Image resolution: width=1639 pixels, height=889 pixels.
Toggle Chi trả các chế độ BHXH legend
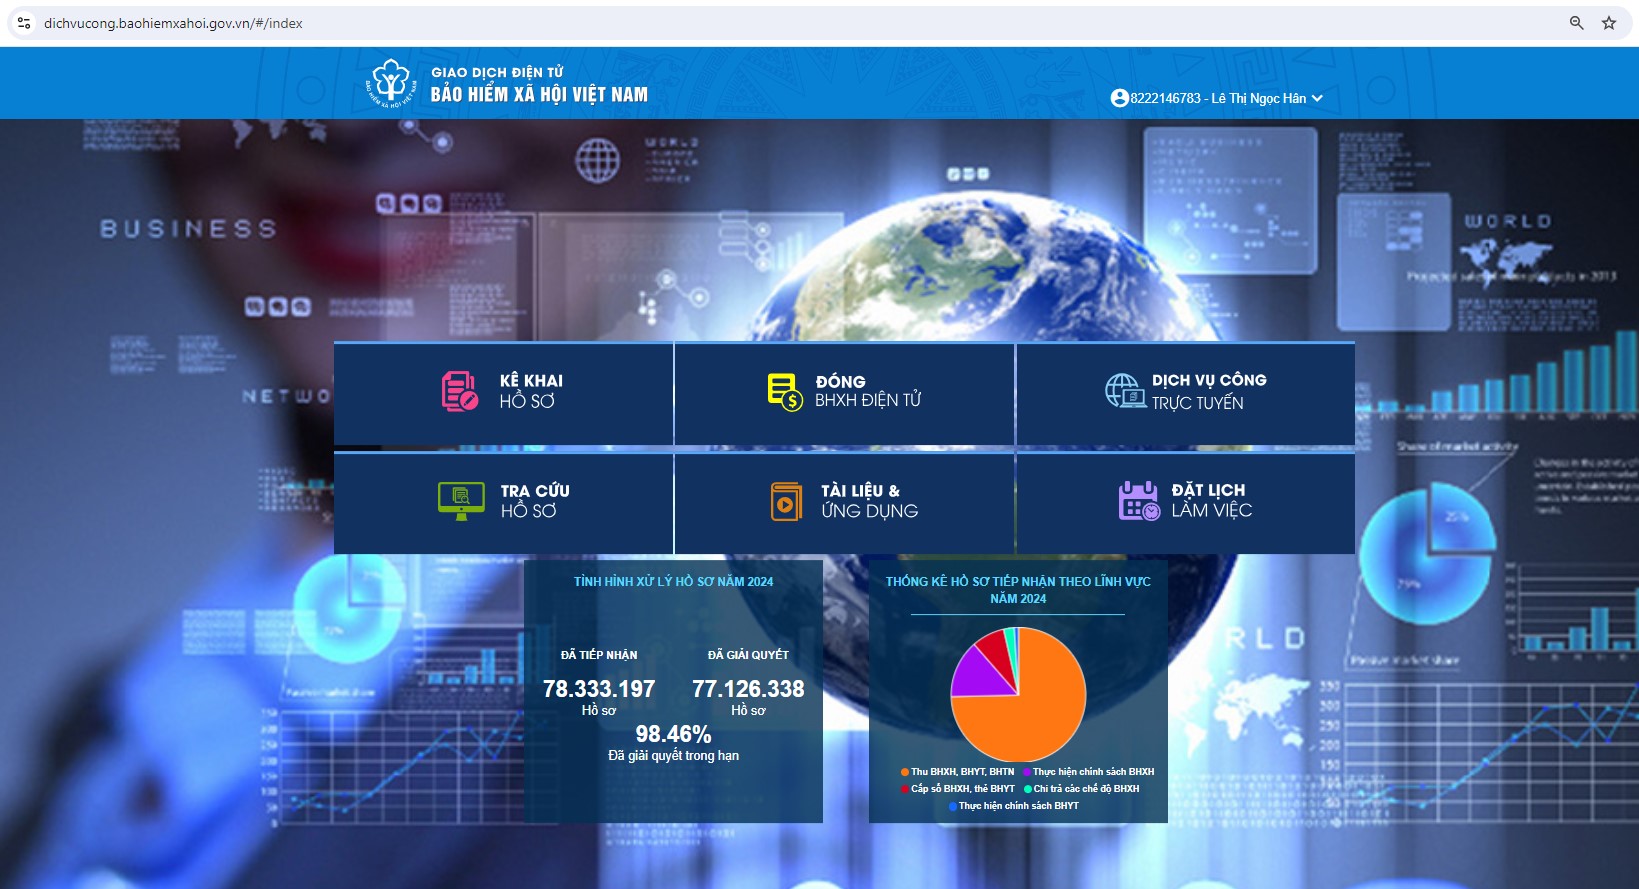pyautogui.click(x=1081, y=789)
